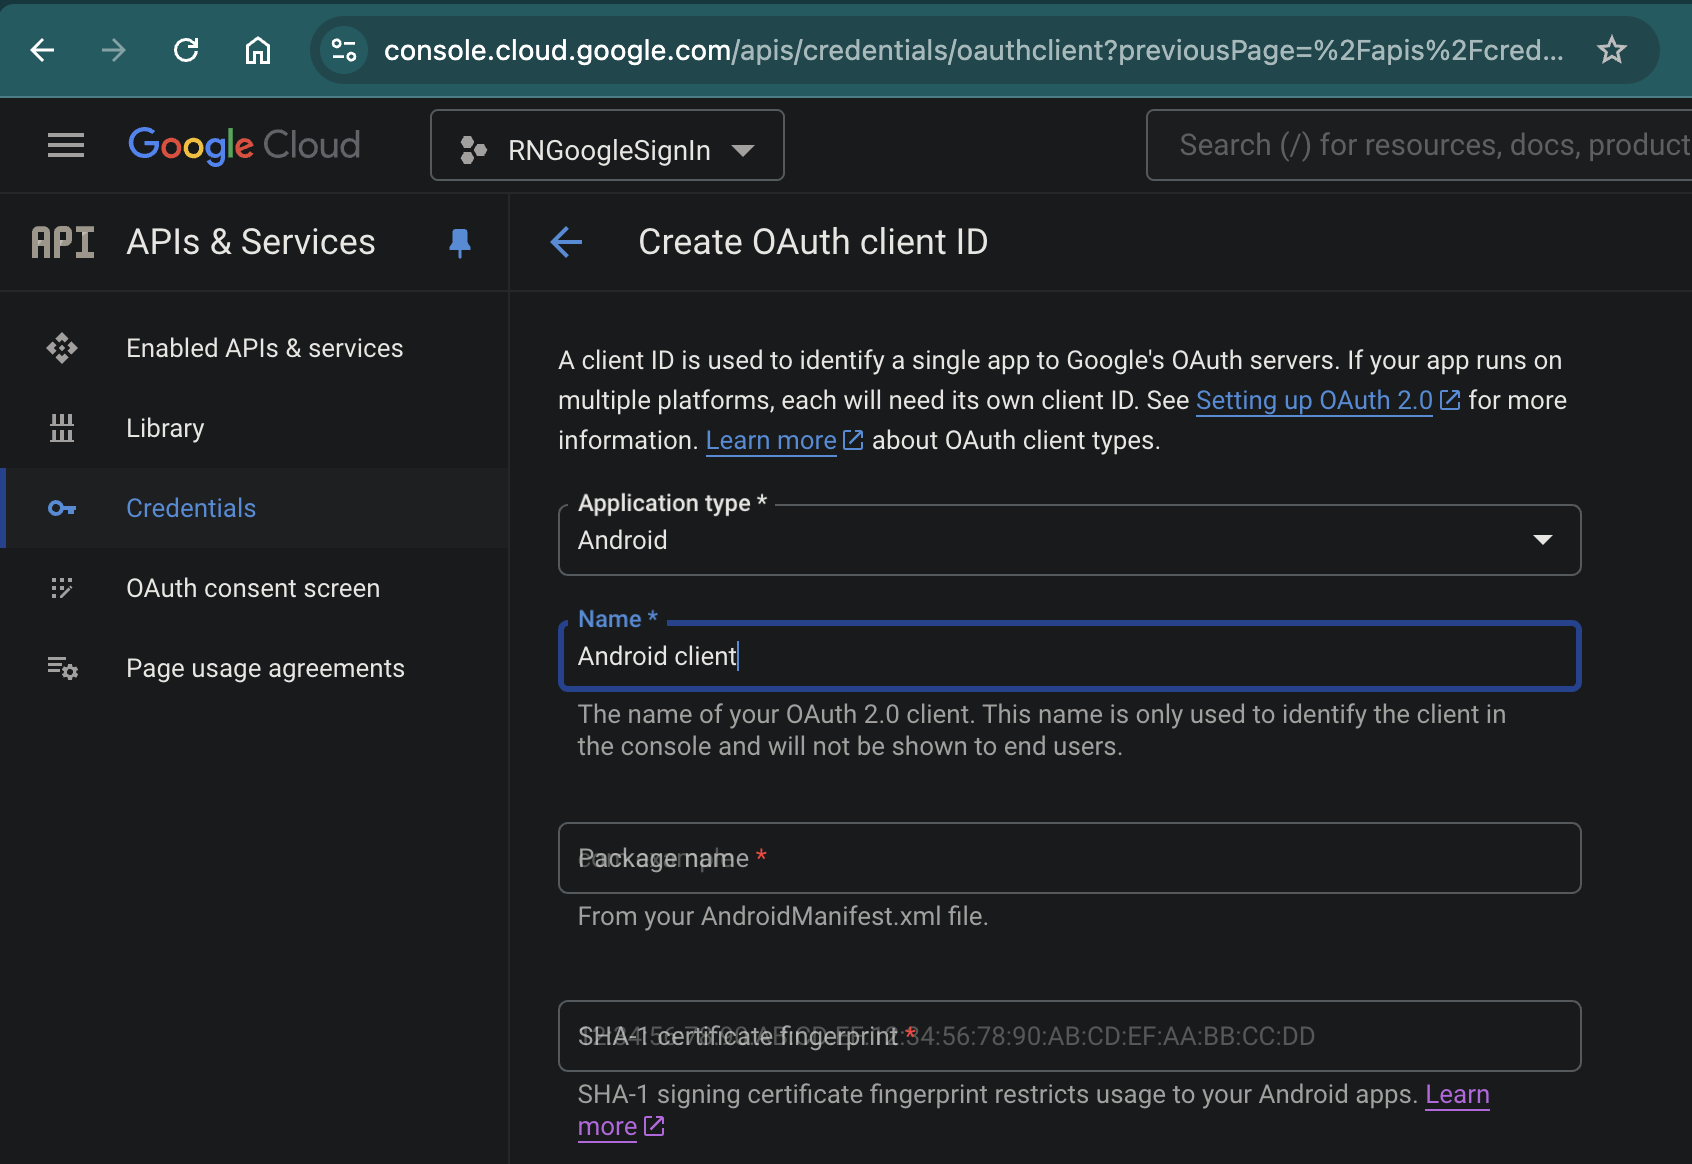Open the Setting up OAuth 2.0 link
1692x1164 pixels.
click(x=1314, y=400)
